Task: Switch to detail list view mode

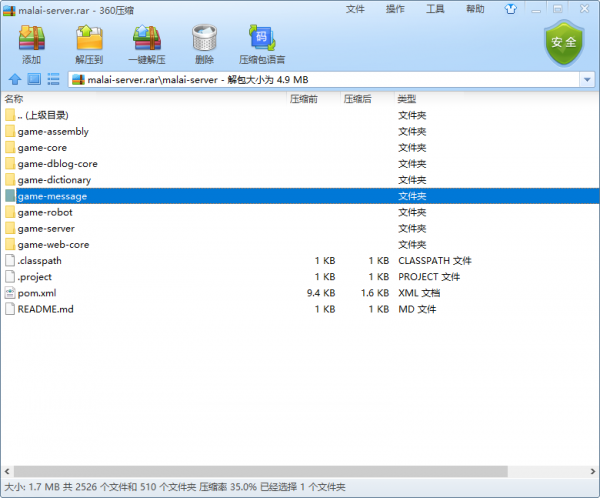Action: coord(53,79)
